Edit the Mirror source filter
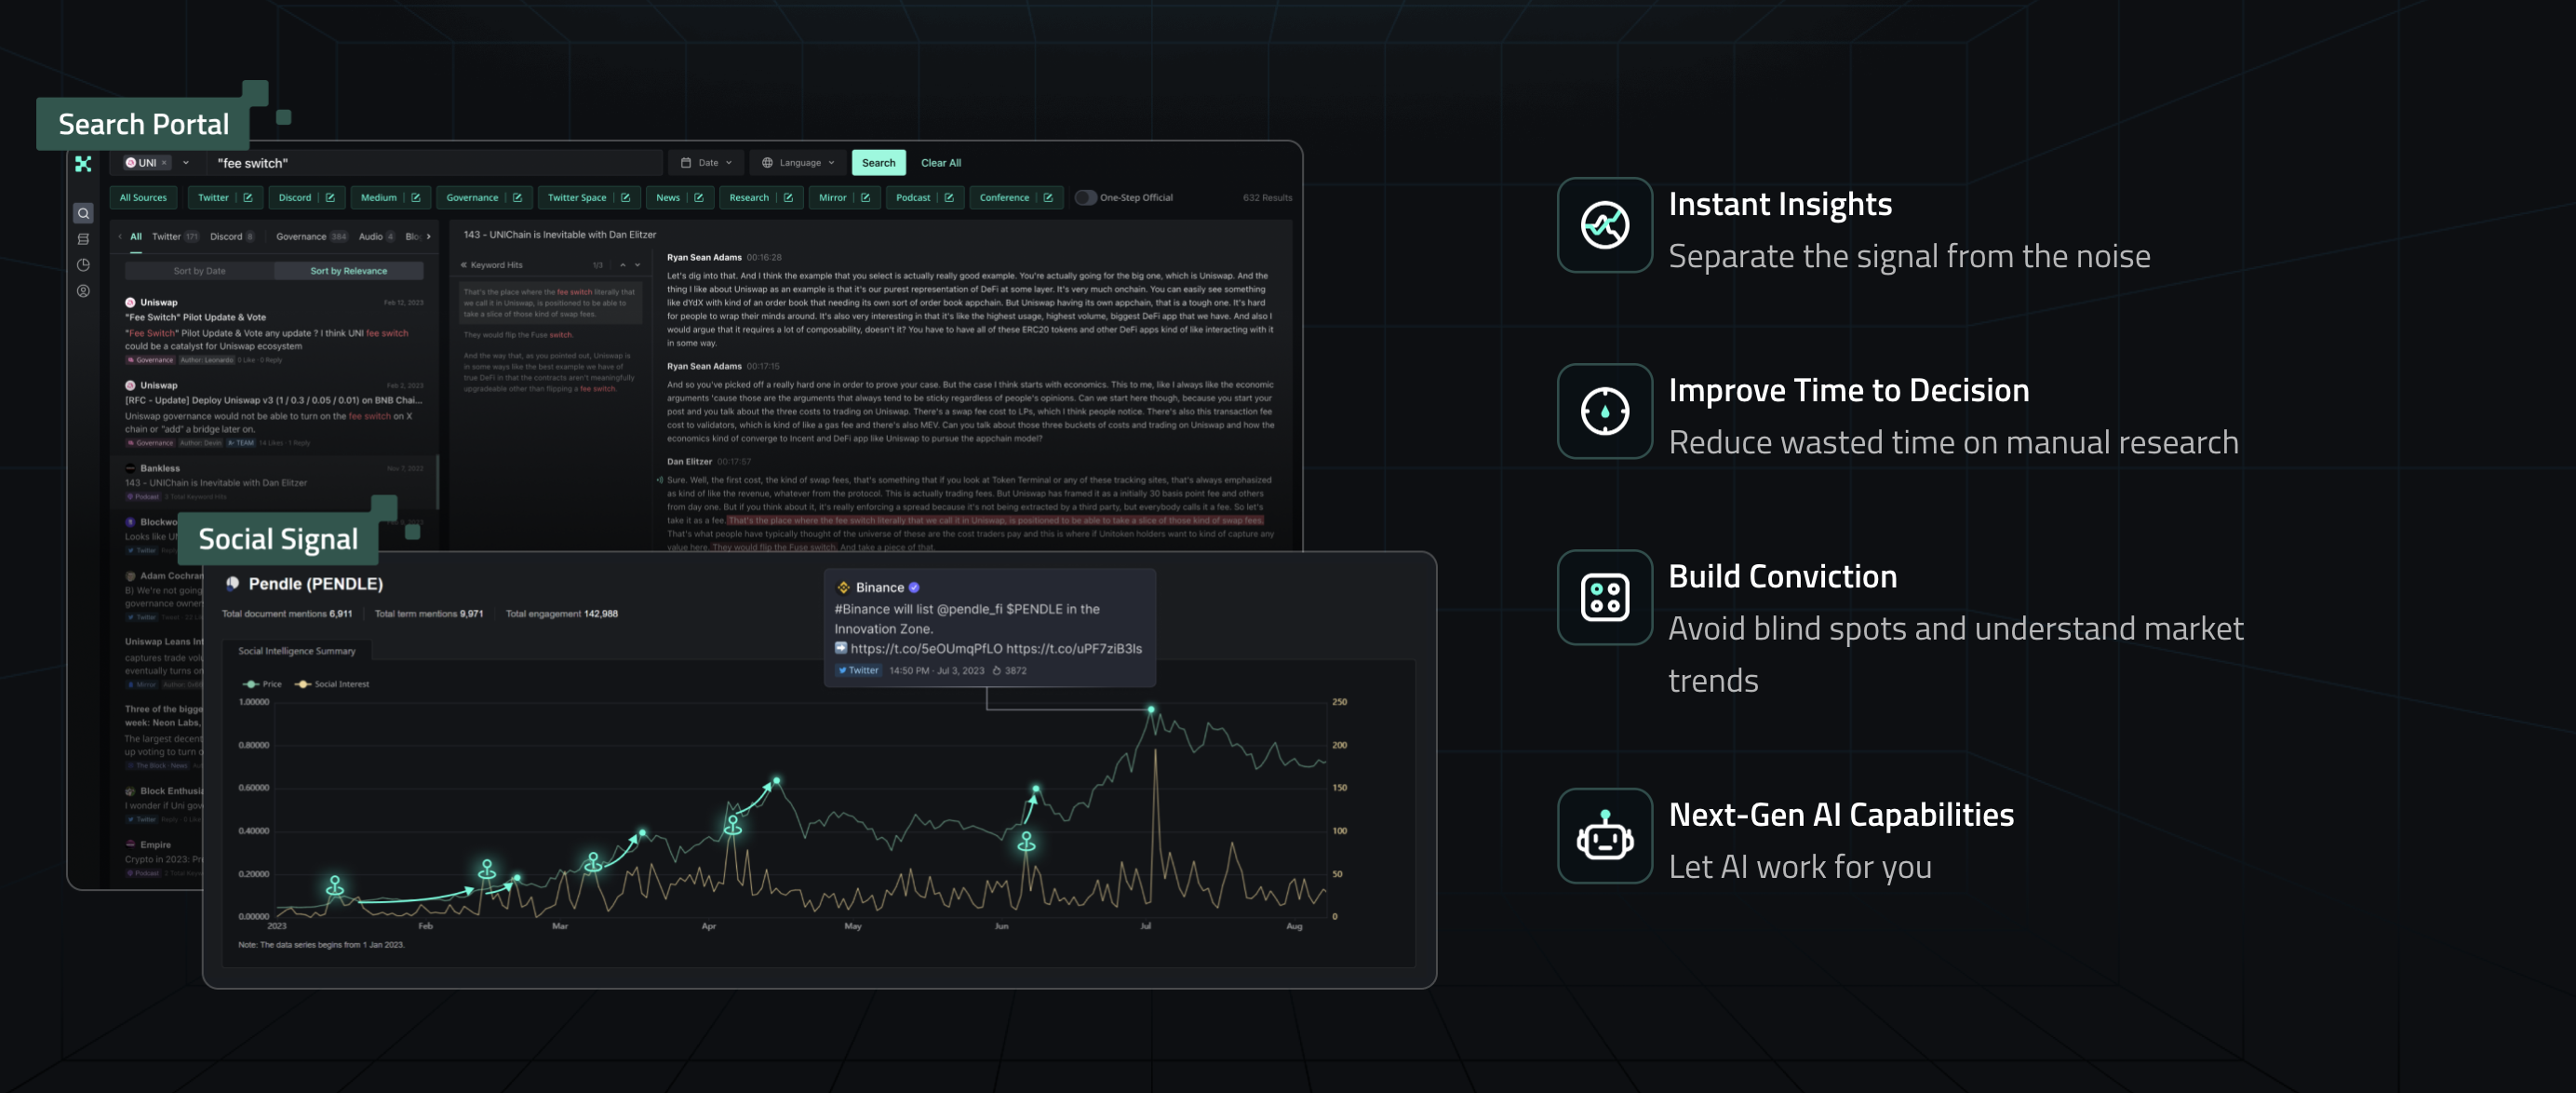The width and height of the screenshot is (2576, 1093). pos(865,198)
